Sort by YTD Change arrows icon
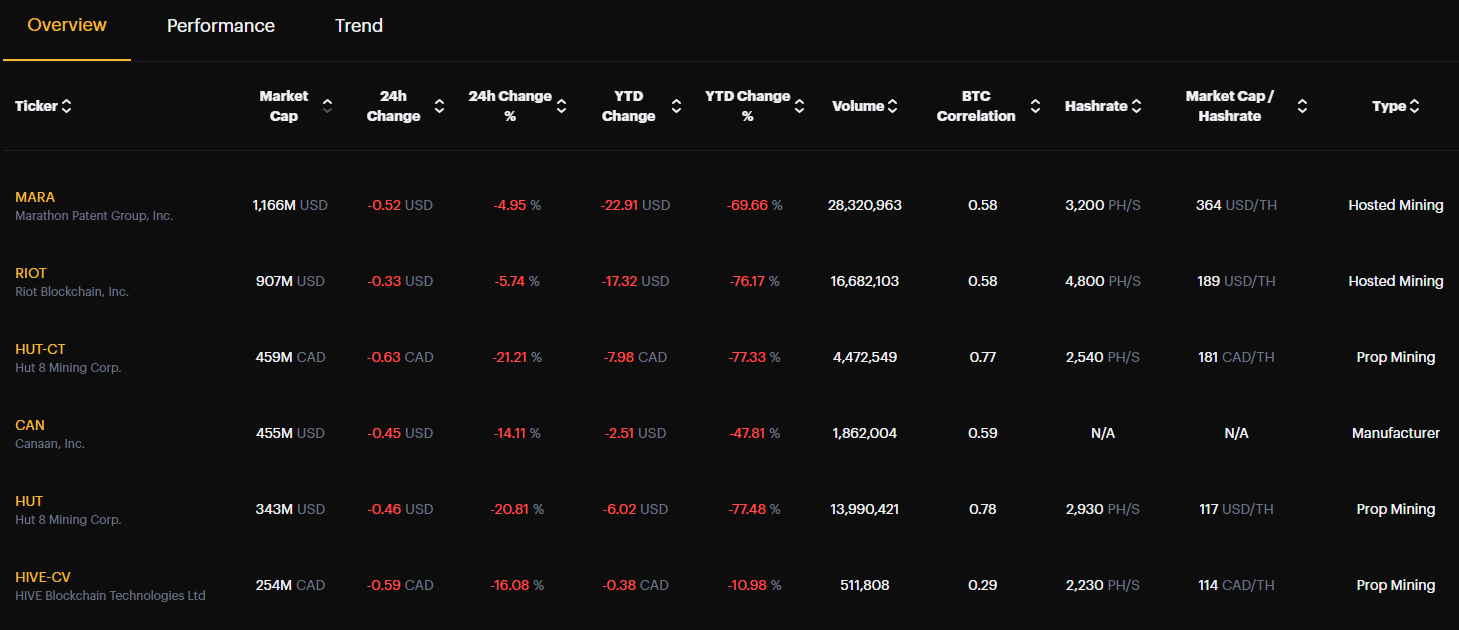Screen dimensions: 1459x630 click(676, 106)
